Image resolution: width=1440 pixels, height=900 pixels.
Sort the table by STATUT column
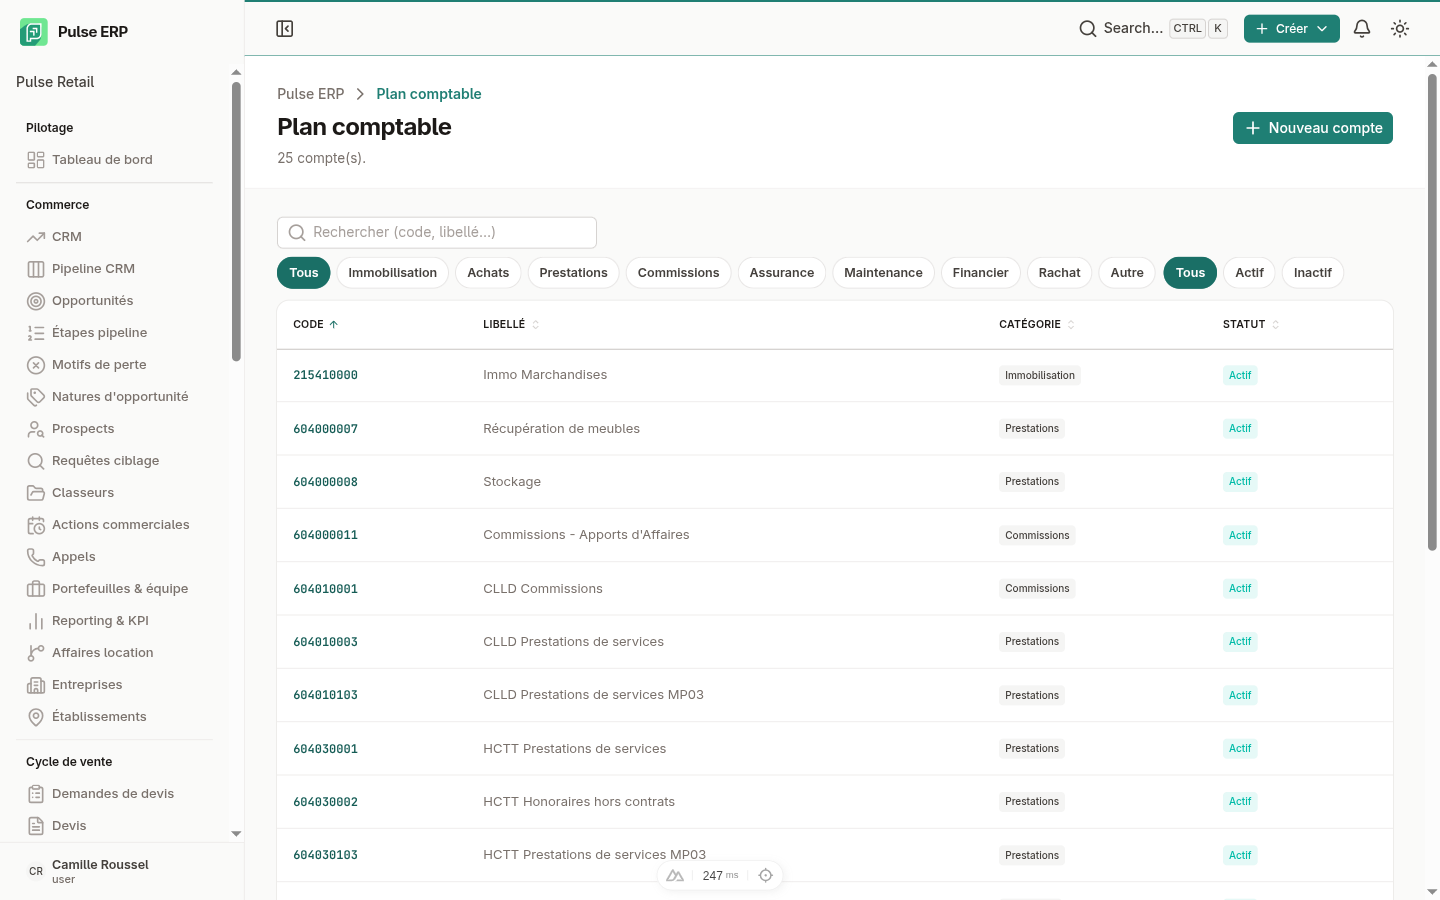pyautogui.click(x=1251, y=325)
